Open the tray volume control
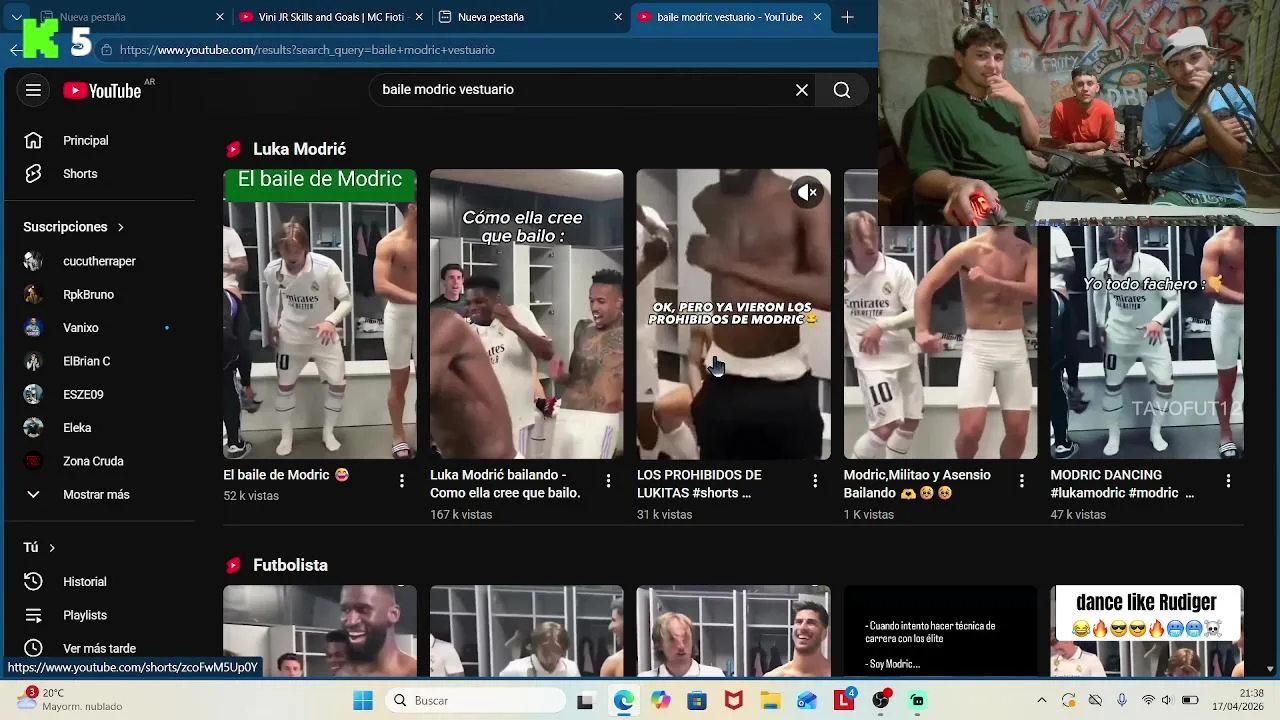 pos(1169,701)
